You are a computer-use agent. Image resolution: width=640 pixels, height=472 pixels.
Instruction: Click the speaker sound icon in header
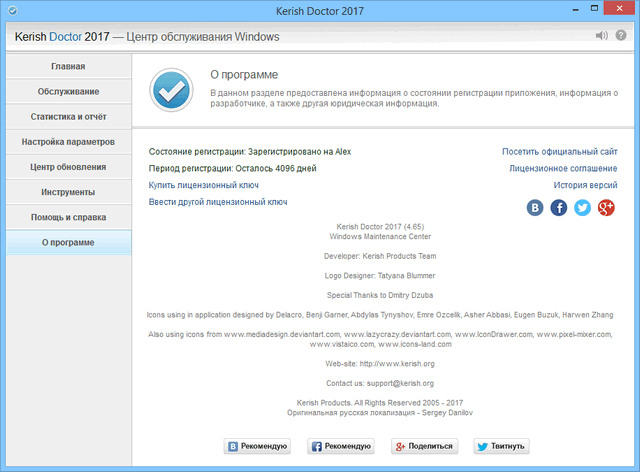(x=602, y=37)
